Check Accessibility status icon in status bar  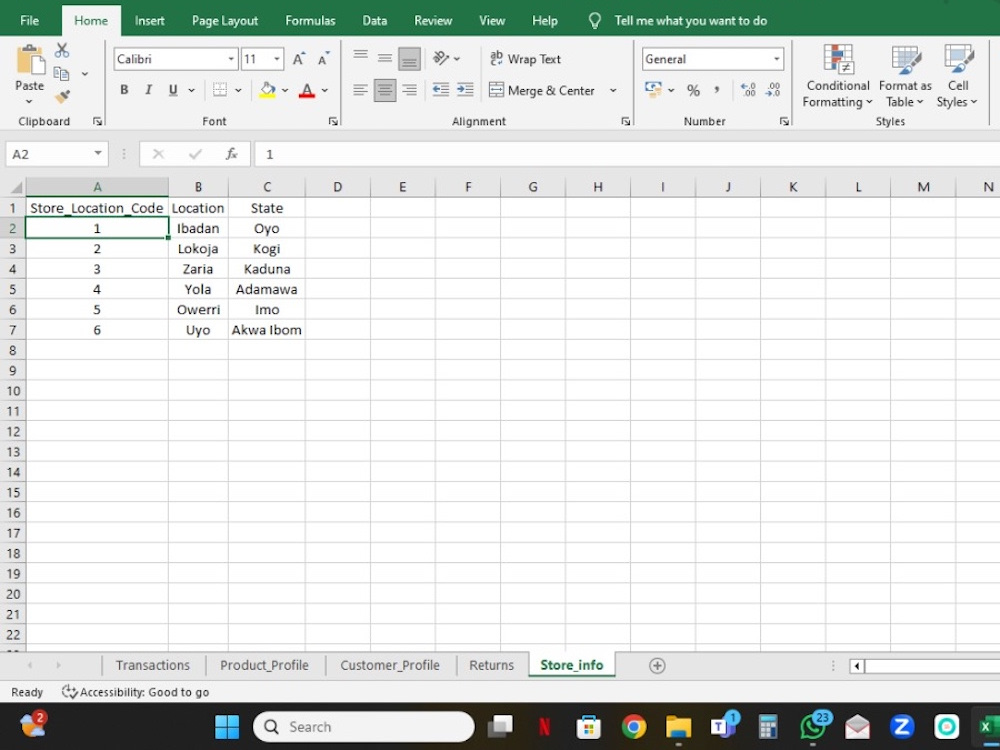click(70, 692)
